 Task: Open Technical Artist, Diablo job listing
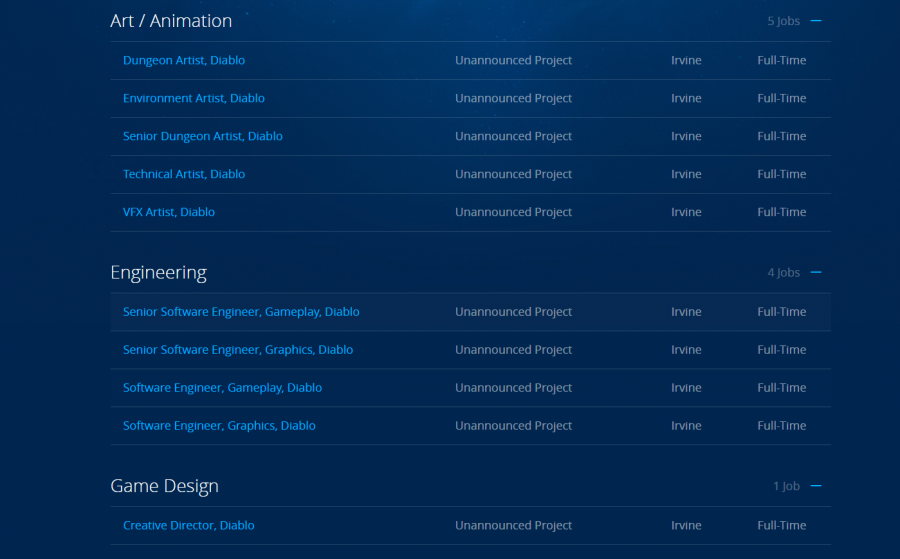pyautogui.click(x=184, y=174)
